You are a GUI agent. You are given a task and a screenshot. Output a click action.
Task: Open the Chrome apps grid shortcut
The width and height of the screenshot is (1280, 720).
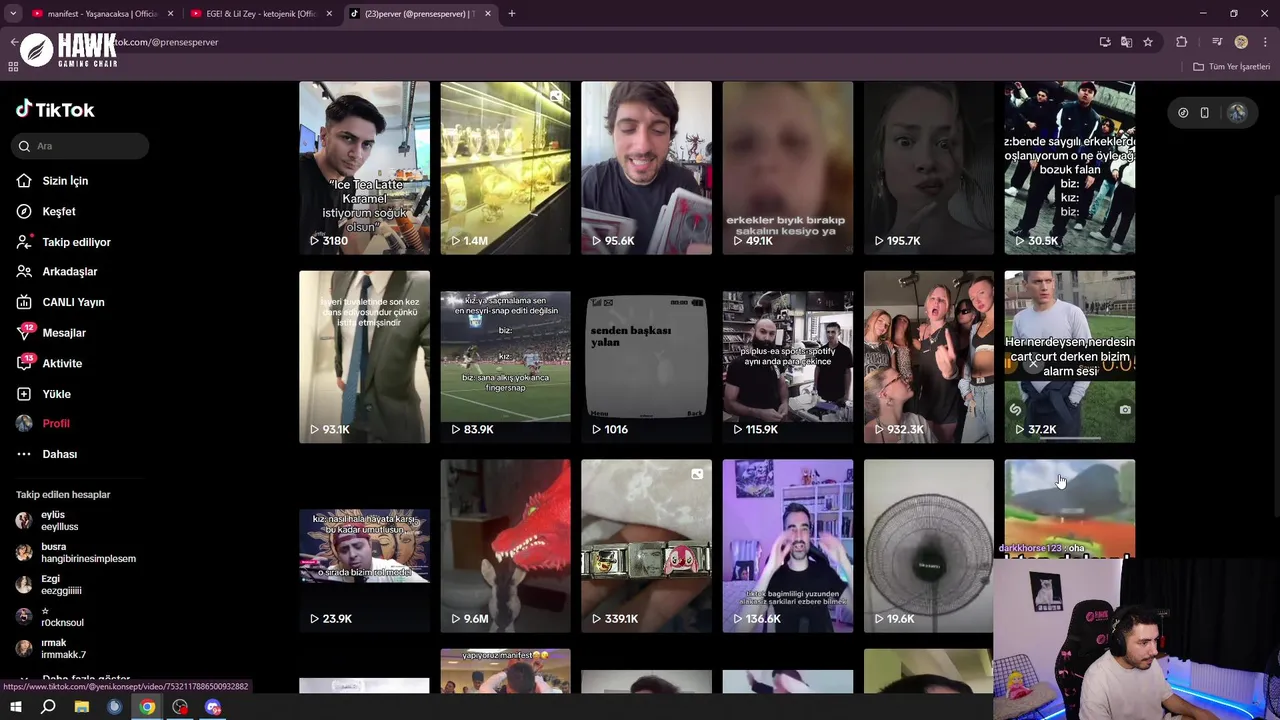[13, 67]
